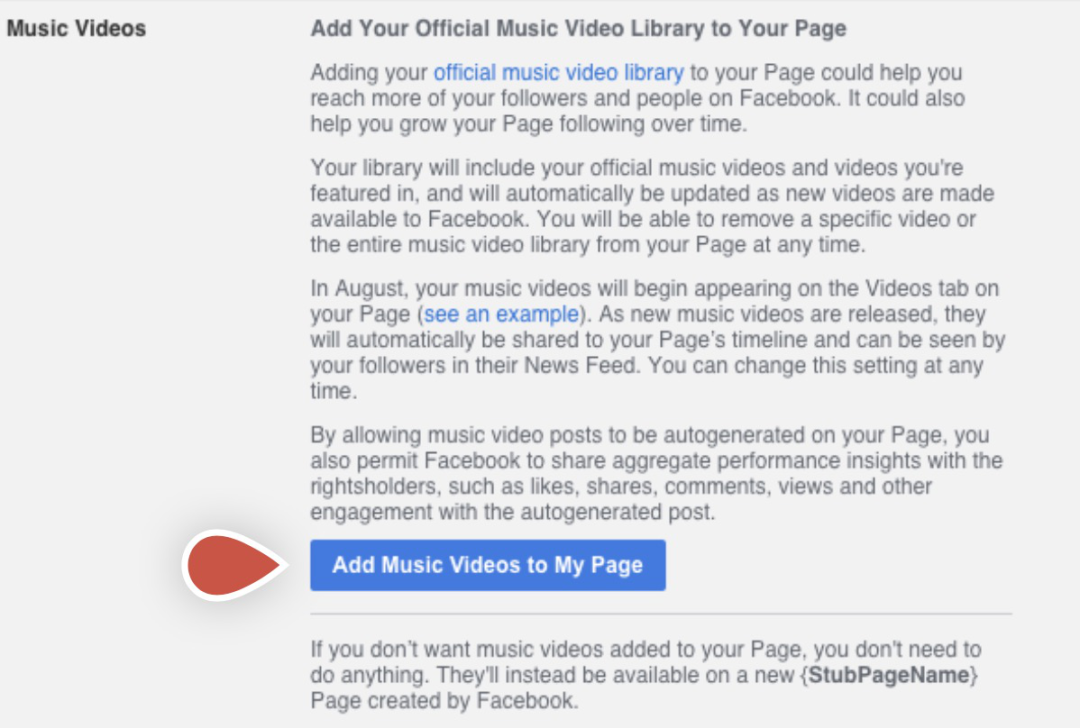Follow the see an example link

coord(501,314)
